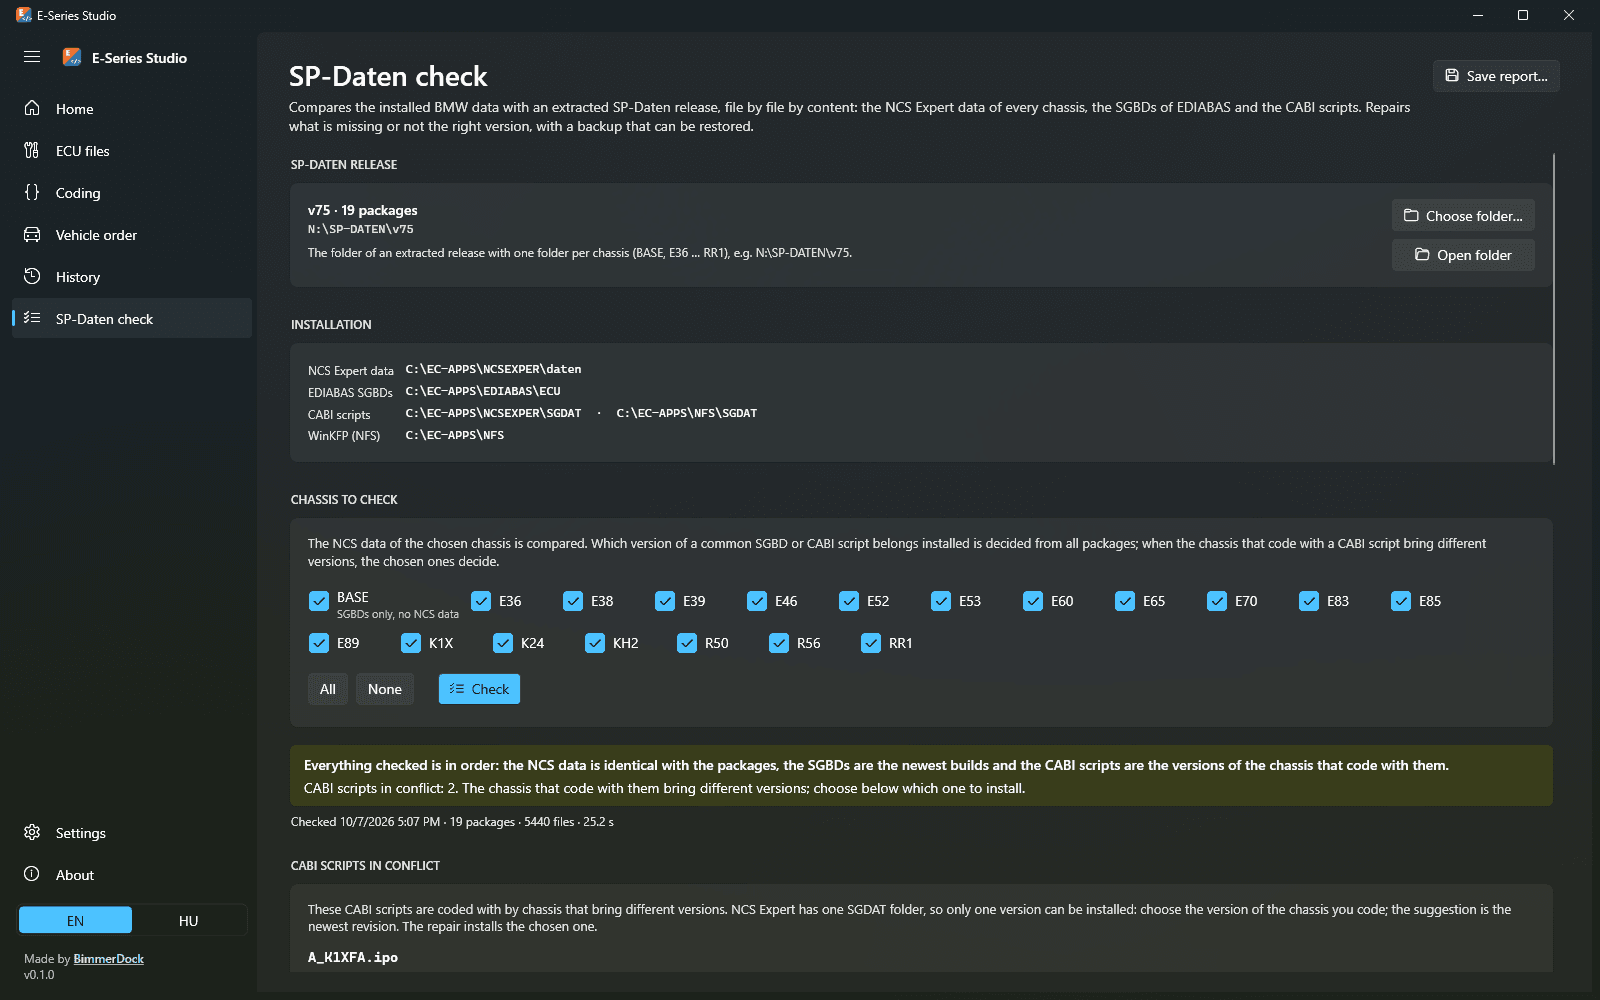Image resolution: width=1600 pixels, height=1000 pixels.
Task: Click the Vehicle order car icon
Action: (x=32, y=234)
